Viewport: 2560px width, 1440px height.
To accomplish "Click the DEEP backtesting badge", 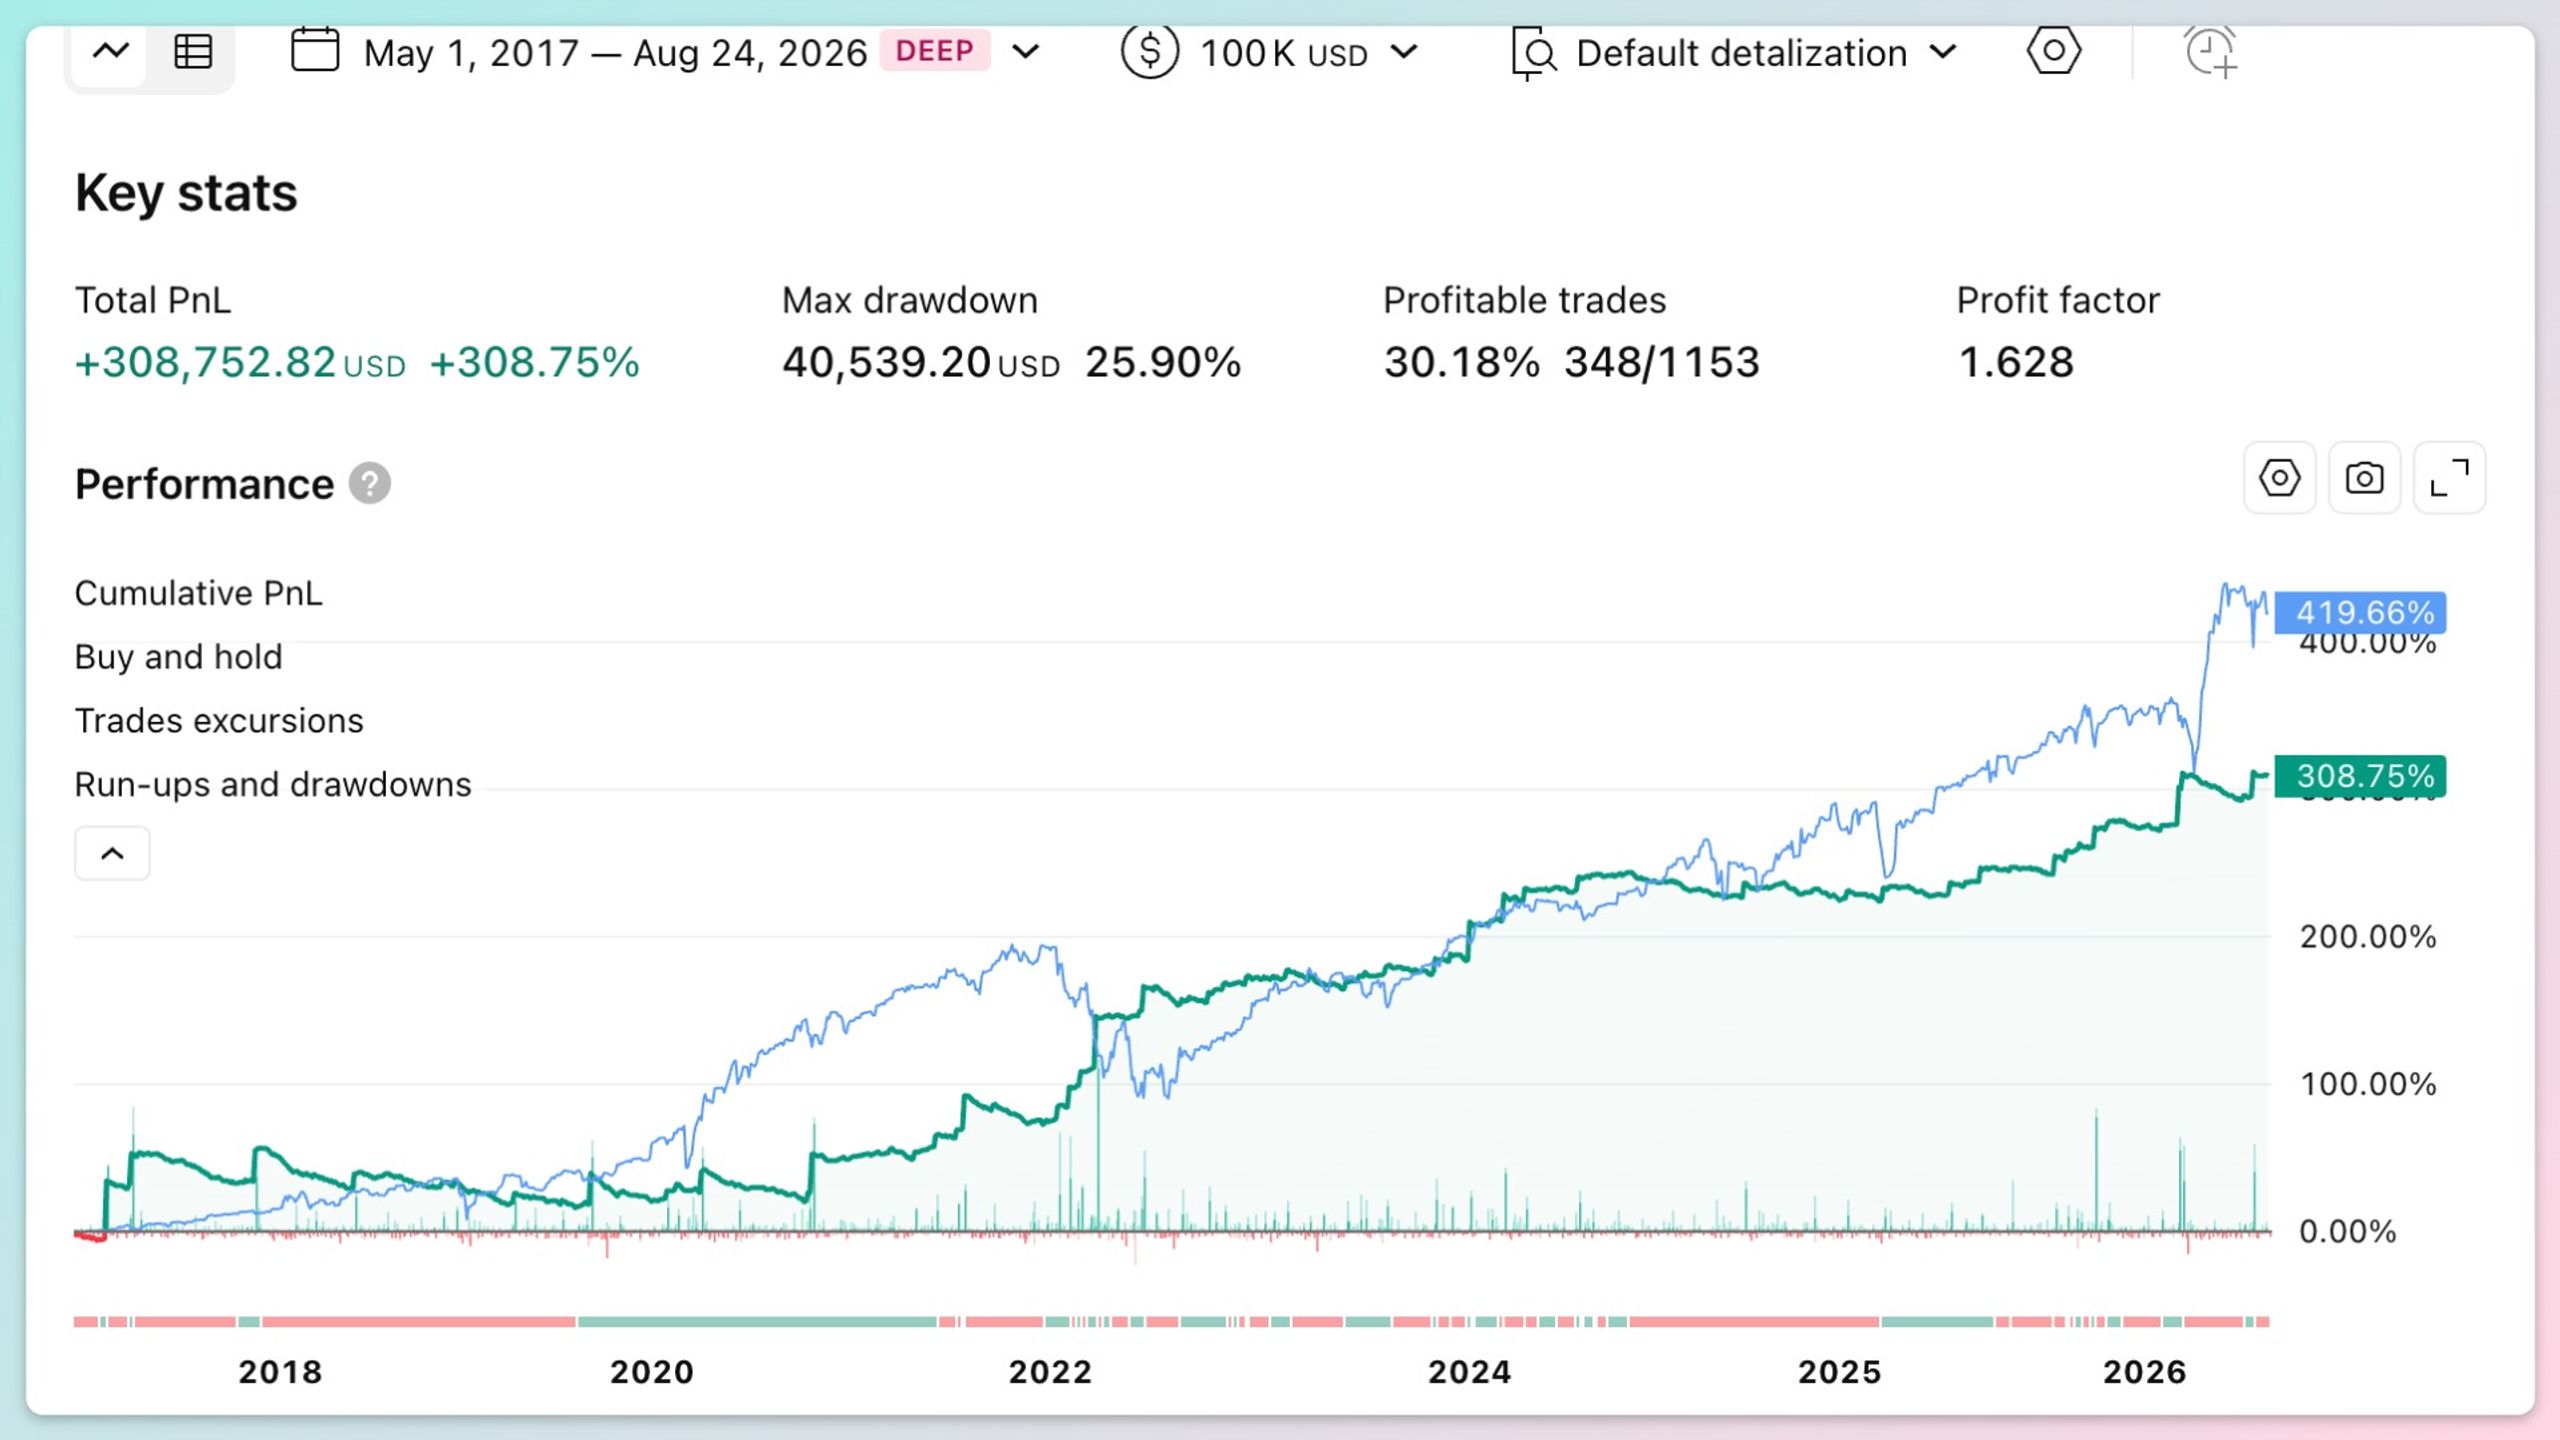I will [x=935, y=51].
